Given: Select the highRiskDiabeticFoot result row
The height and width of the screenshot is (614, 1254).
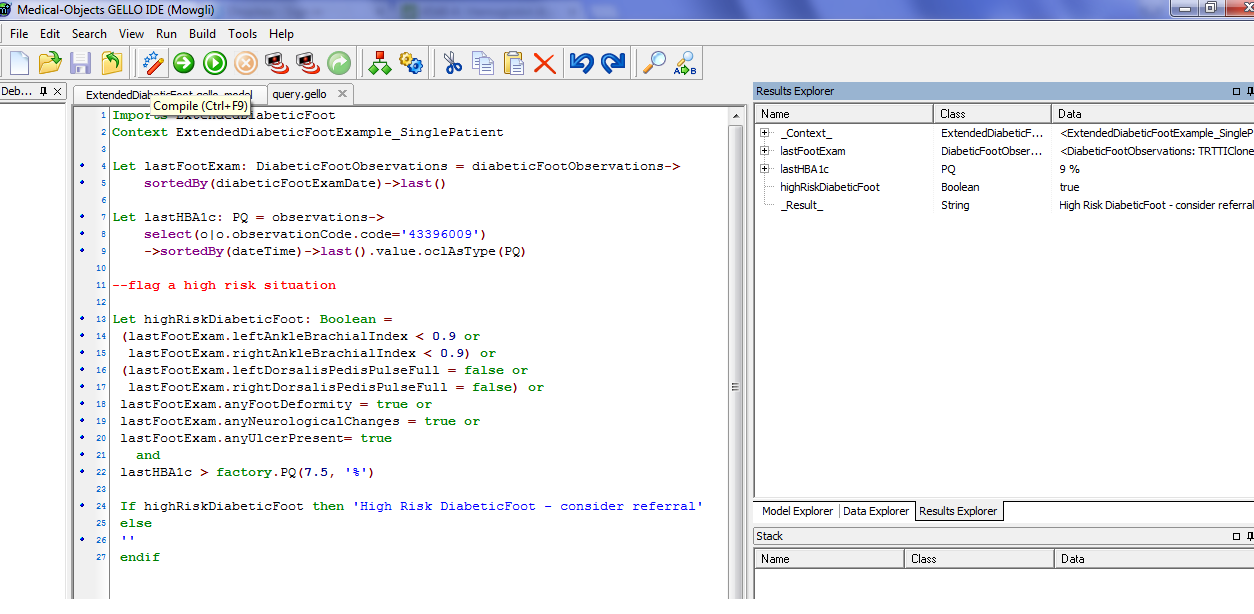Looking at the screenshot, I should pos(1004,187).
